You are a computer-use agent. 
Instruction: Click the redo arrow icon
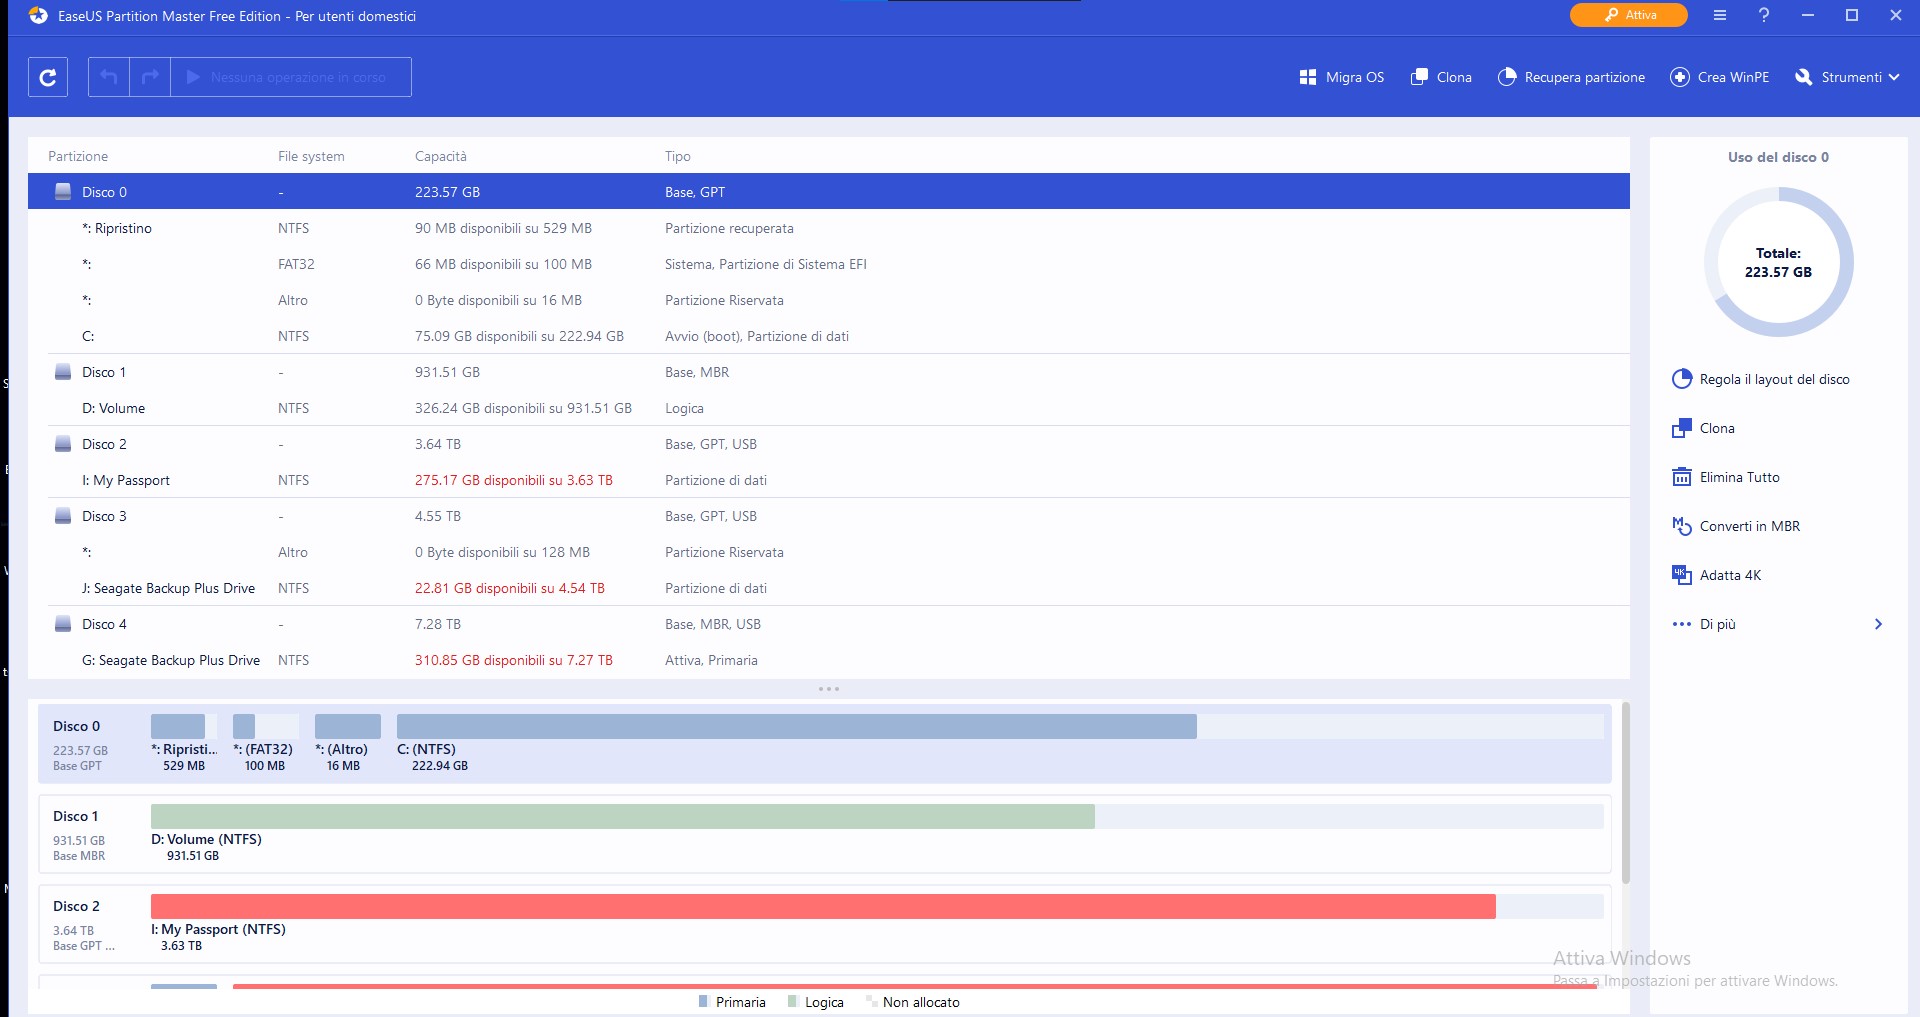click(x=150, y=77)
